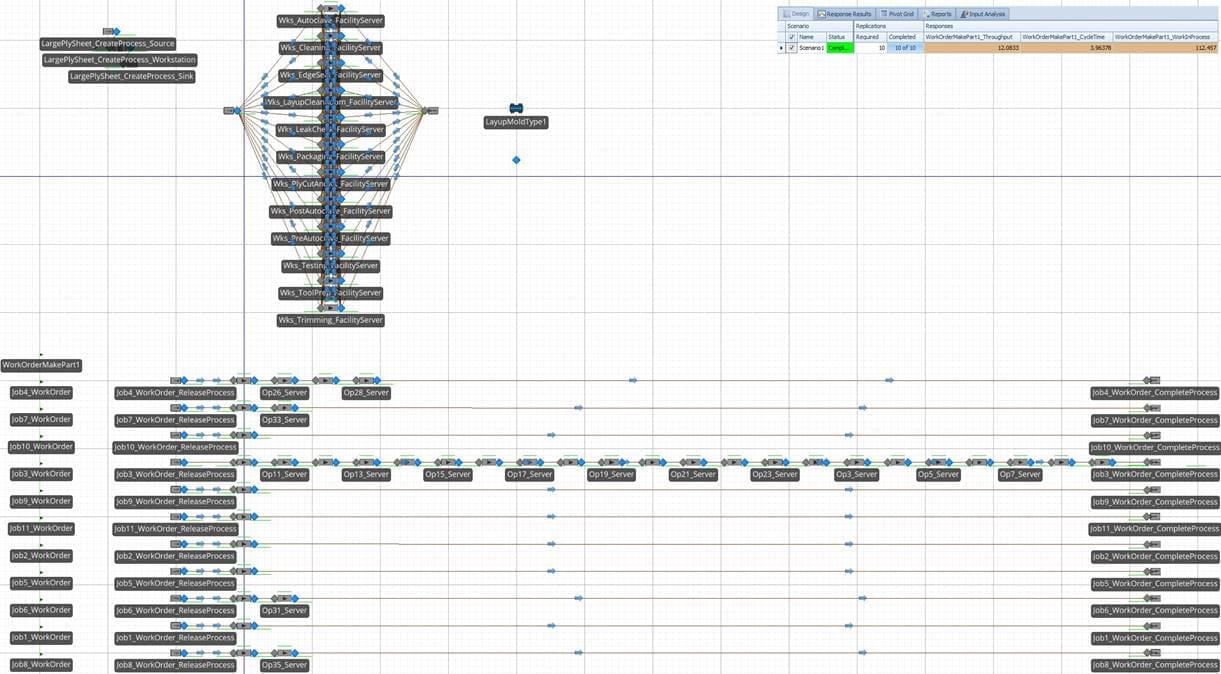Image resolution: width=1221 pixels, height=674 pixels.
Task: Open the Reports tab
Action: (938, 14)
